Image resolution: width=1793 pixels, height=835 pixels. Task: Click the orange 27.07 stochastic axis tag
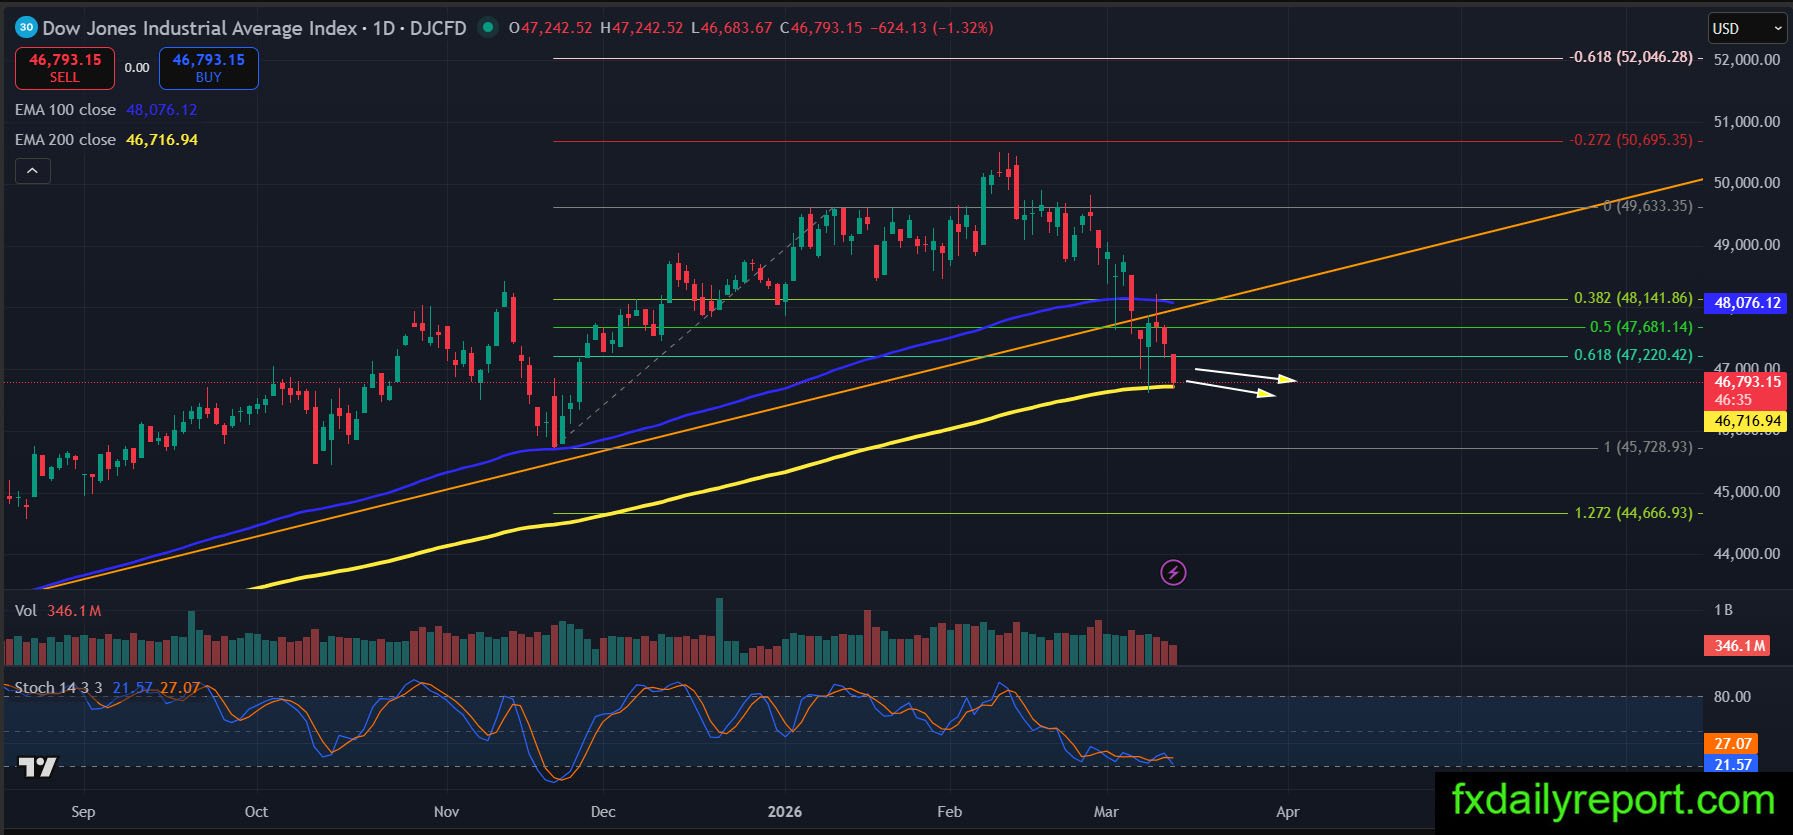1733,744
